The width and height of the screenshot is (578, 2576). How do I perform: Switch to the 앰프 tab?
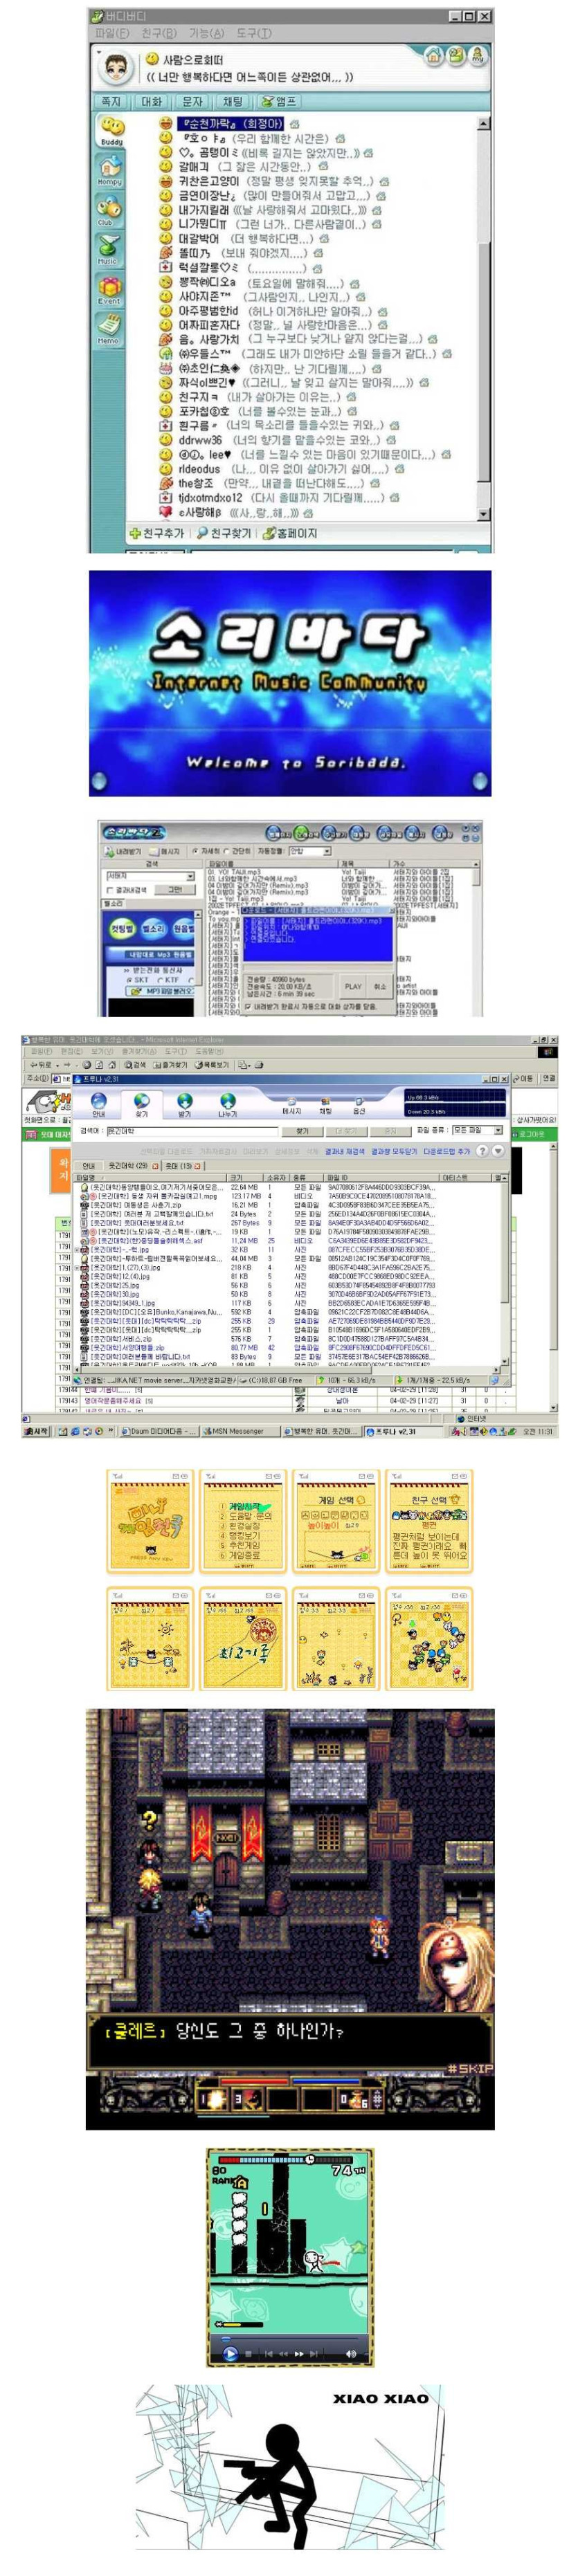(x=280, y=101)
